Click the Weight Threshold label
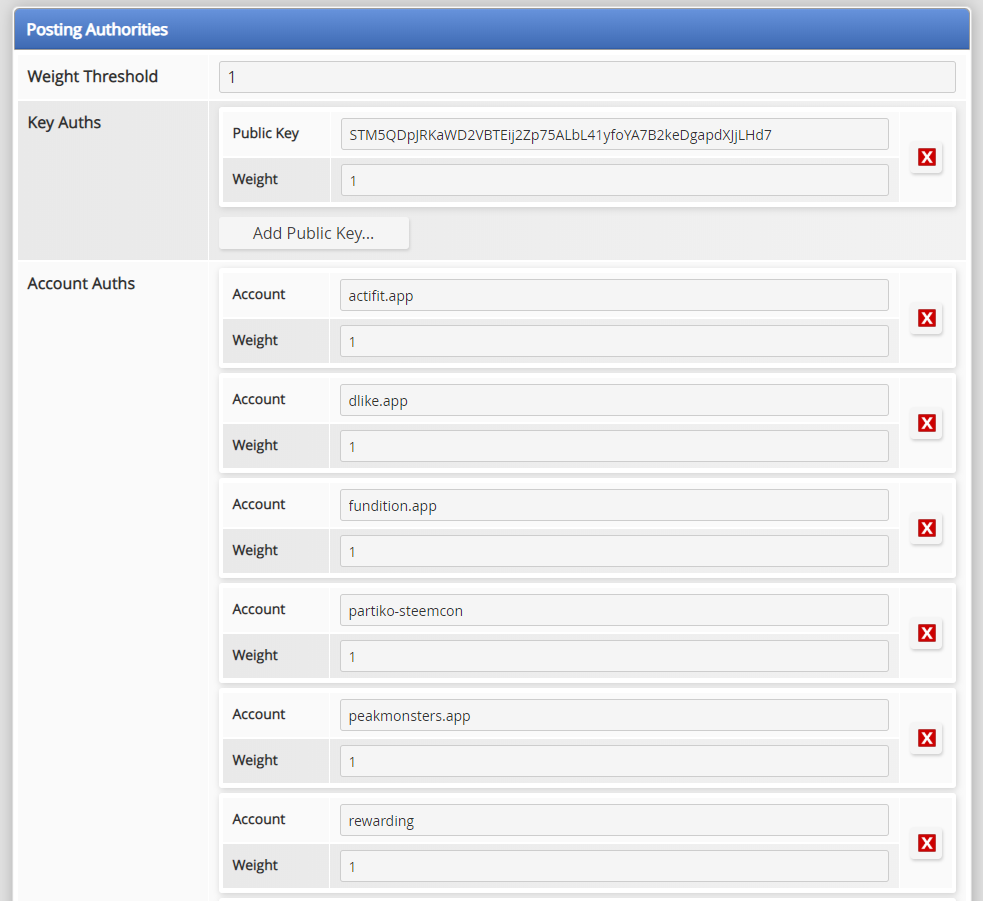Viewport: 983px width, 901px height. tap(93, 76)
